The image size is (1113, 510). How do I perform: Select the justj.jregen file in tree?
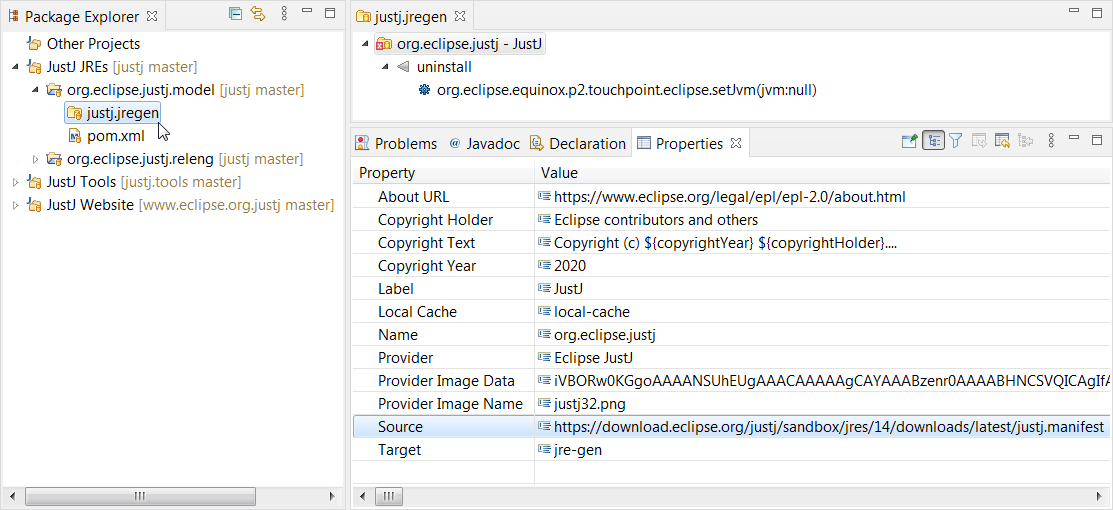point(122,113)
